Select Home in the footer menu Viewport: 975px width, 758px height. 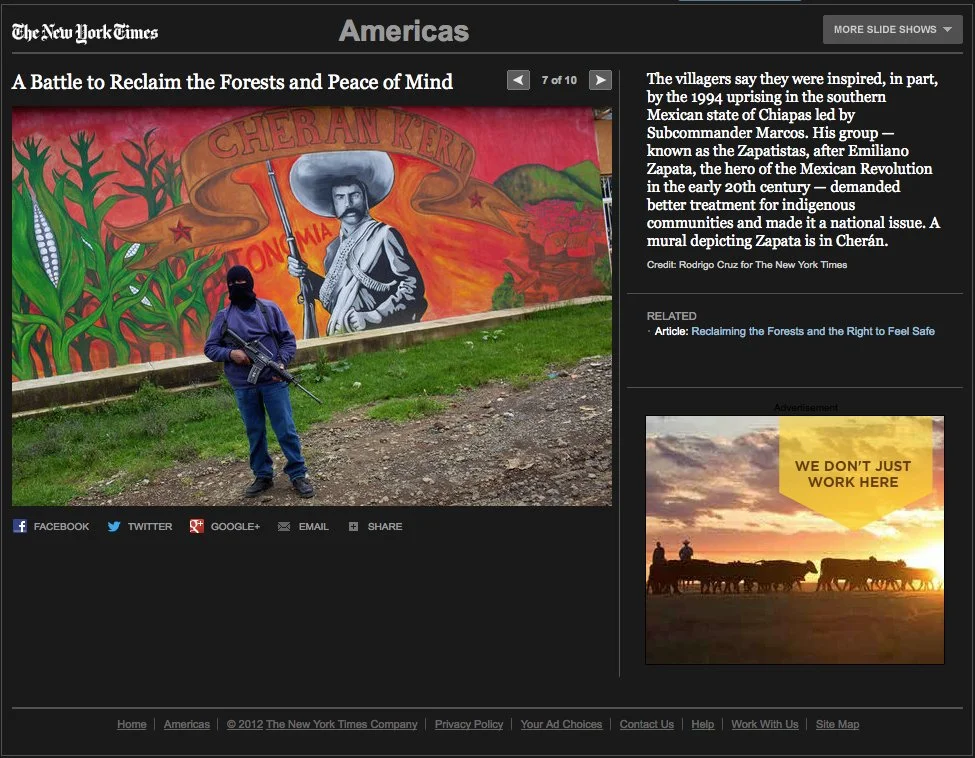(x=131, y=724)
